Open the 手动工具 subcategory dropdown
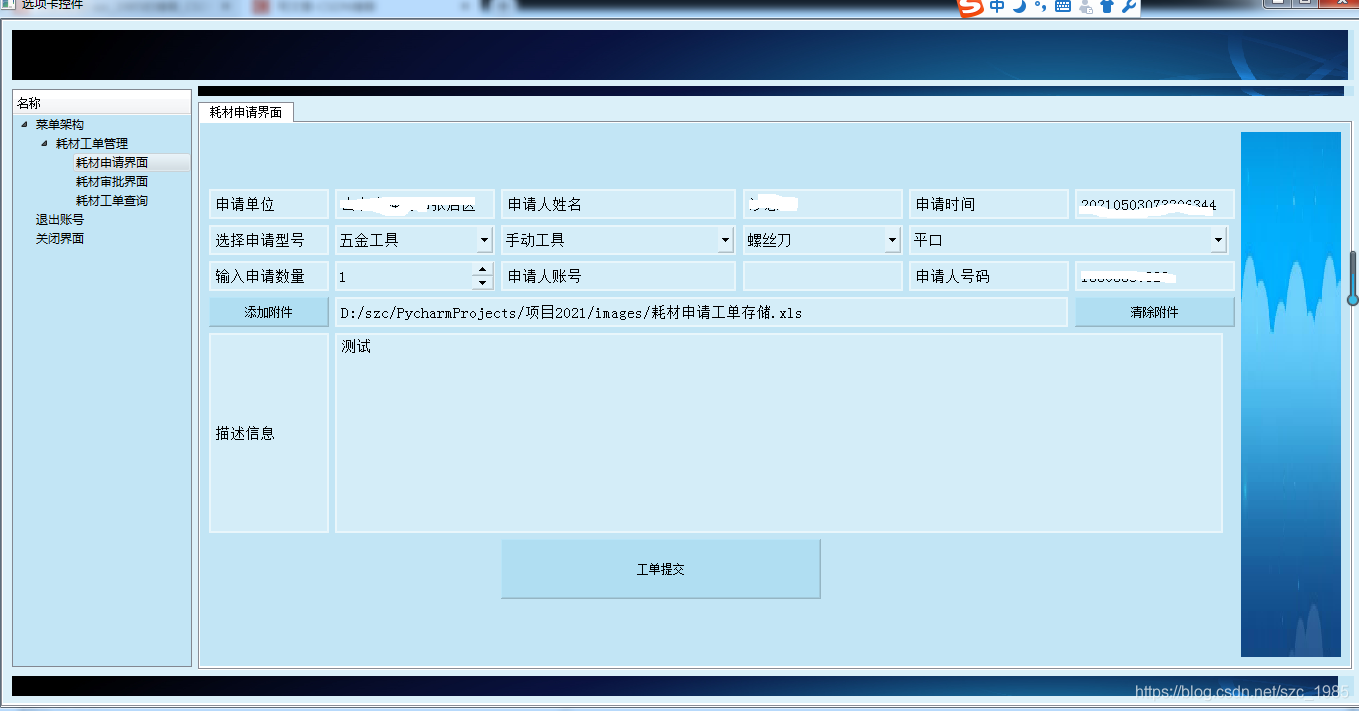 [618, 240]
